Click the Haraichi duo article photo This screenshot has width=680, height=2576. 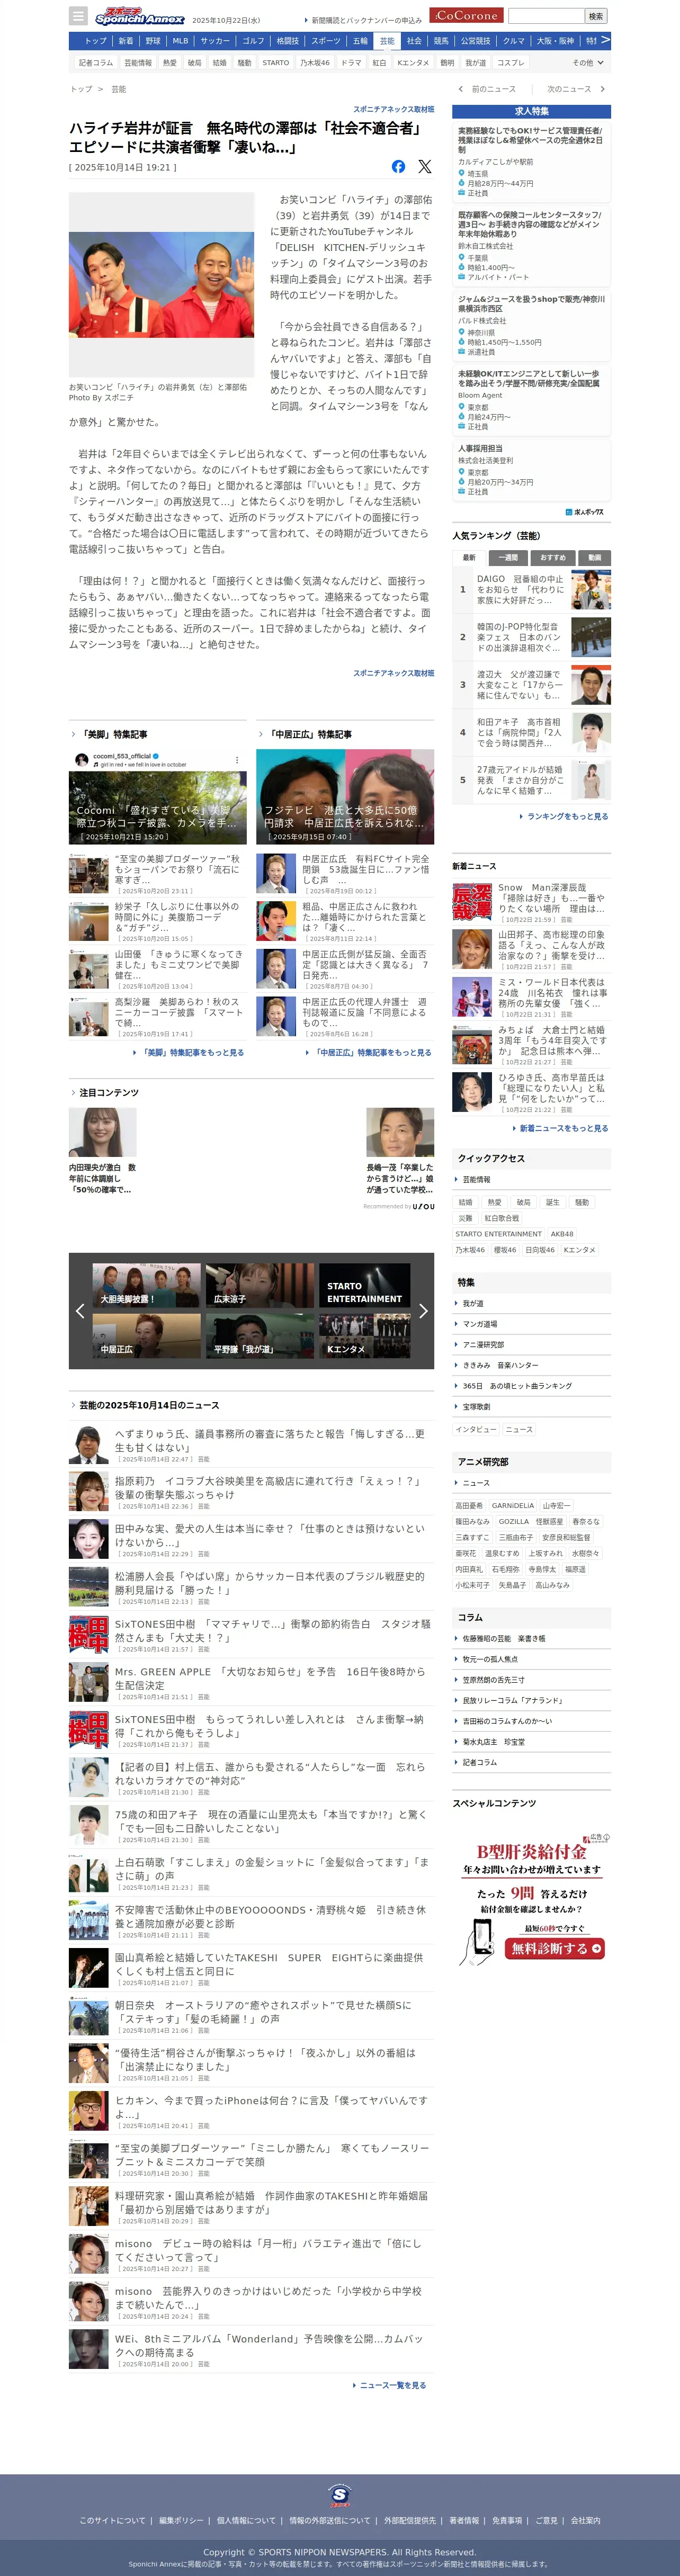(162, 284)
